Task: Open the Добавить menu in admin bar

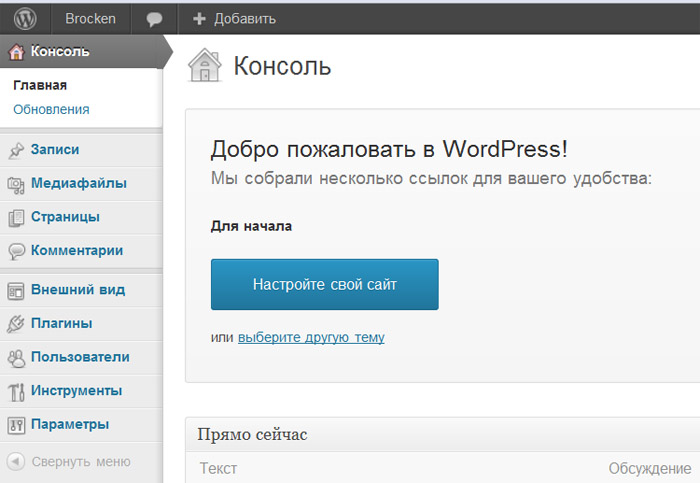Action: click(x=234, y=19)
